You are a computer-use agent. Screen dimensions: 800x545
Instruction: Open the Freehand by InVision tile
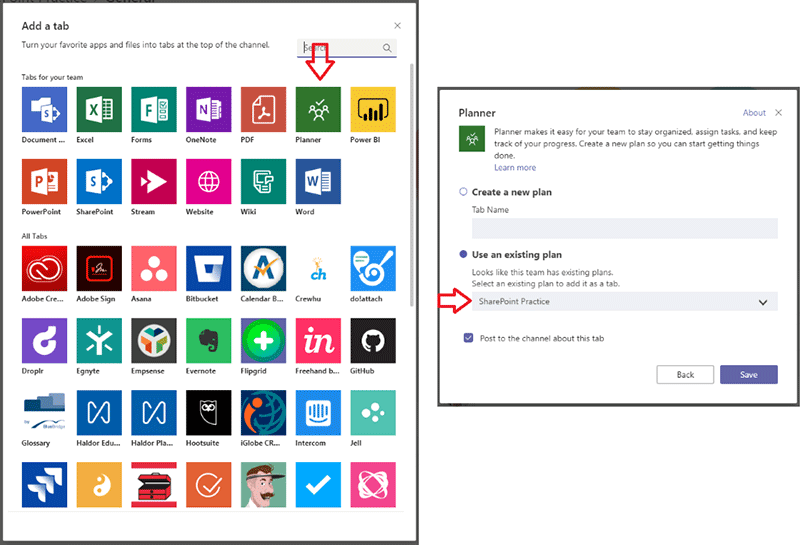pos(318,340)
